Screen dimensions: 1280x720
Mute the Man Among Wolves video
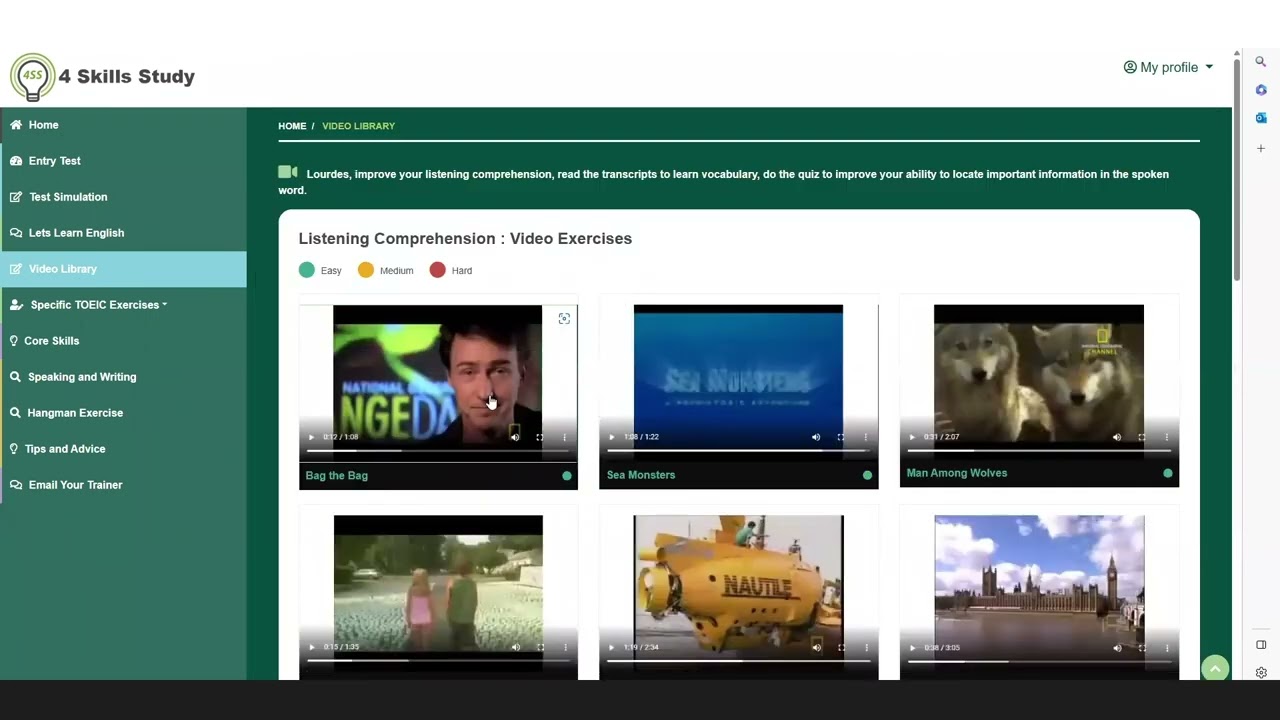(1117, 437)
